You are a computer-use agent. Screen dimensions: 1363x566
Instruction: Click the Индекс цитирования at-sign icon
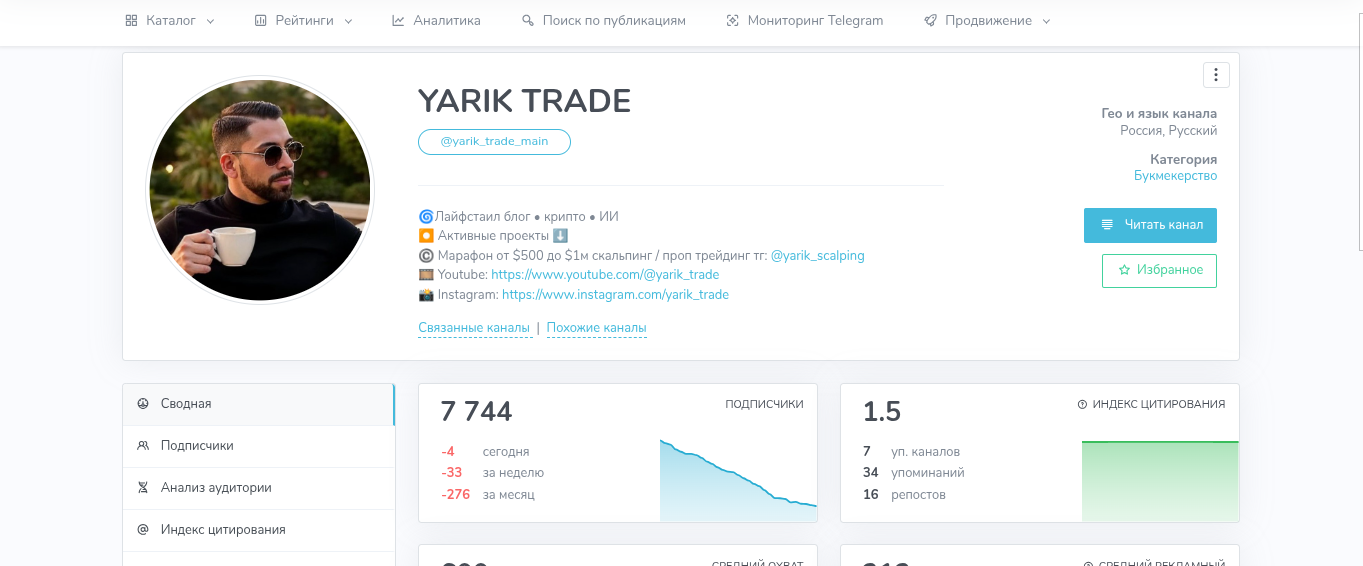[143, 530]
